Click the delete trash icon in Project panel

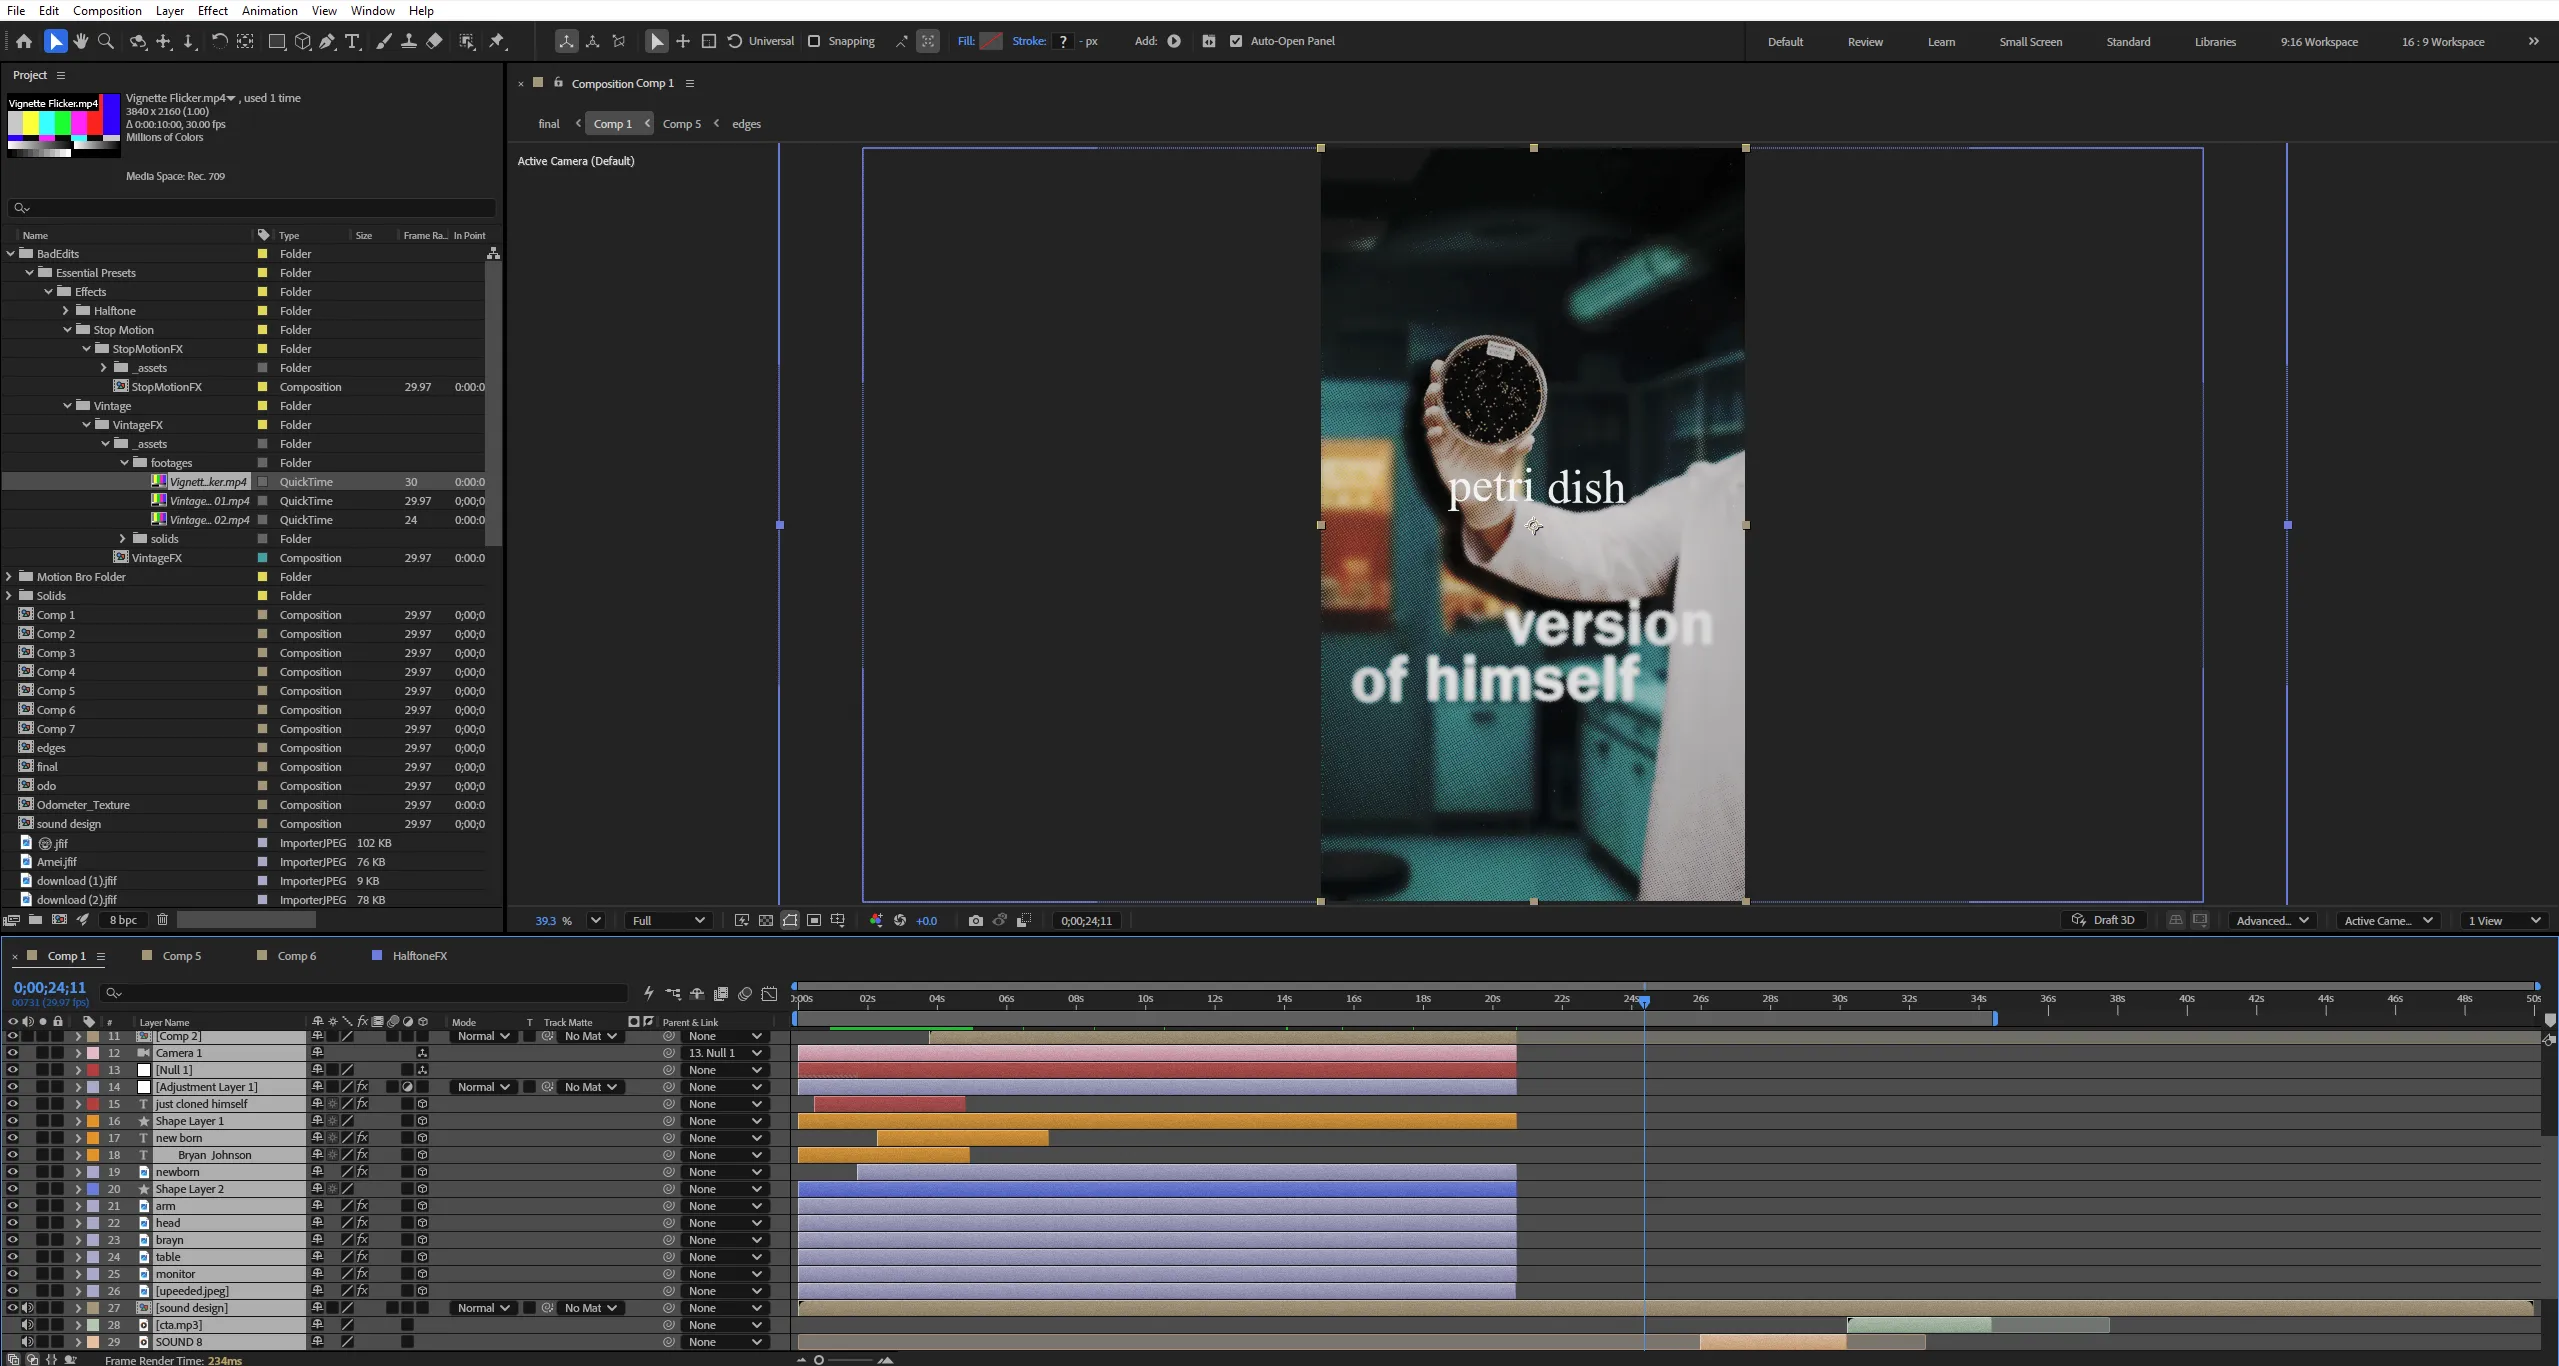[162, 920]
